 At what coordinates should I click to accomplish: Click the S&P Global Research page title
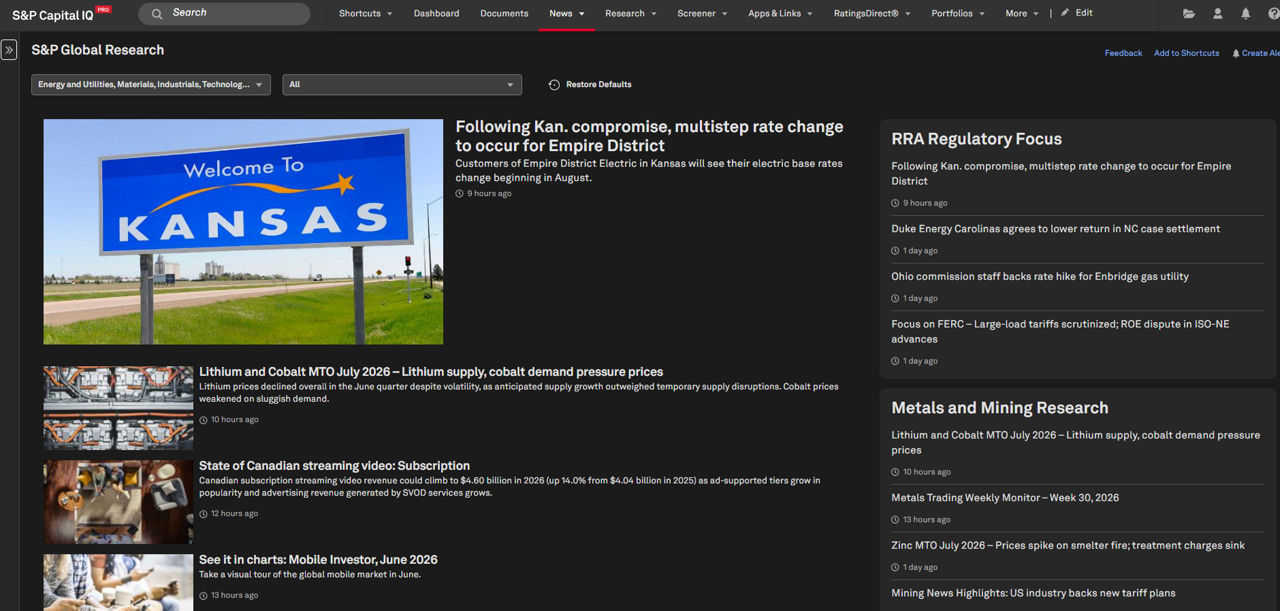coord(98,50)
